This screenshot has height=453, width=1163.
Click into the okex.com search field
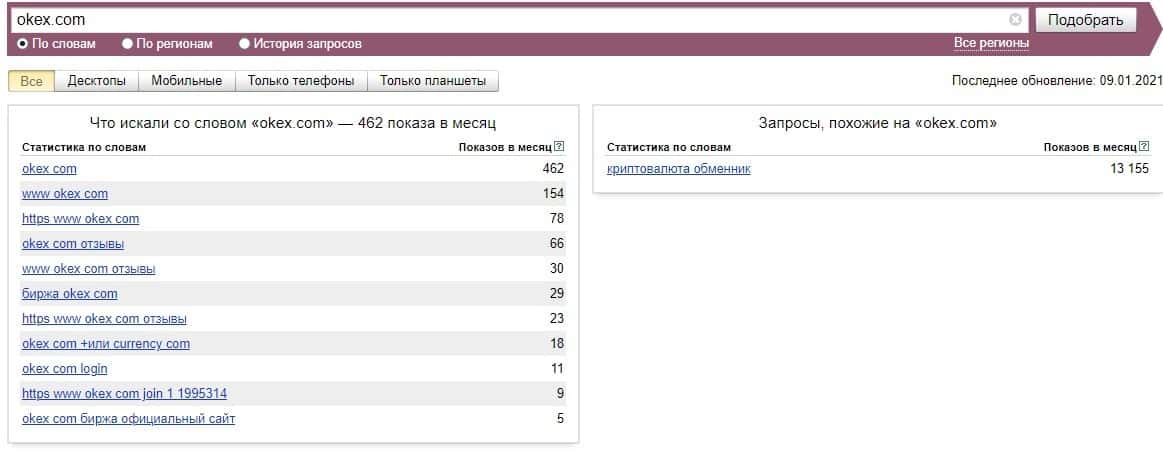click(x=500, y=20)
